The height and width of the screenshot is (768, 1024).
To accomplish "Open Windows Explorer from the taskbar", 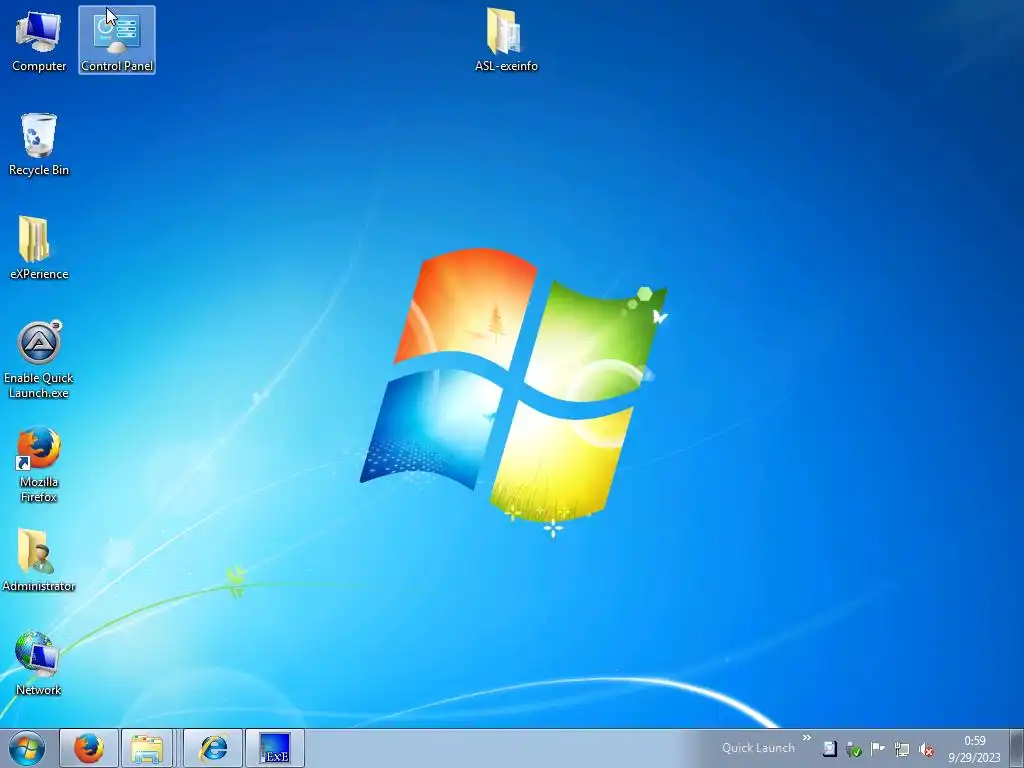I will click(x=147, y=748).
